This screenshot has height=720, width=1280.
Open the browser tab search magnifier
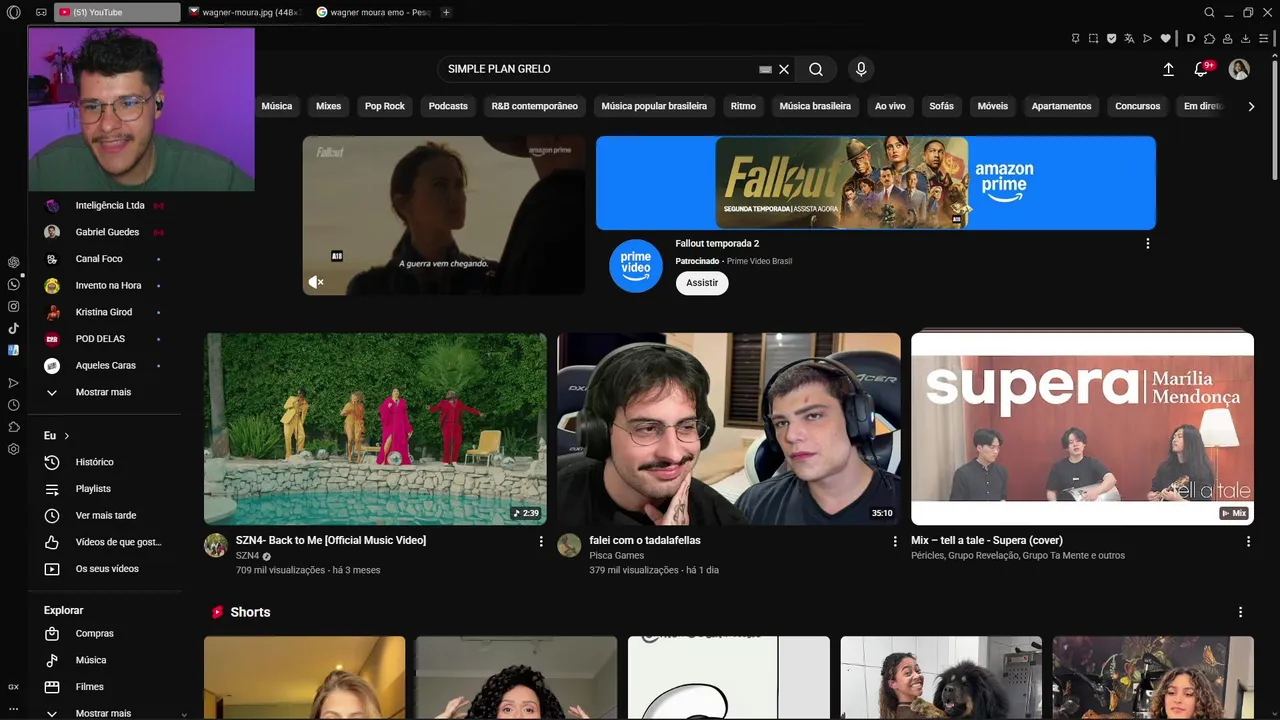point(1209,12)
